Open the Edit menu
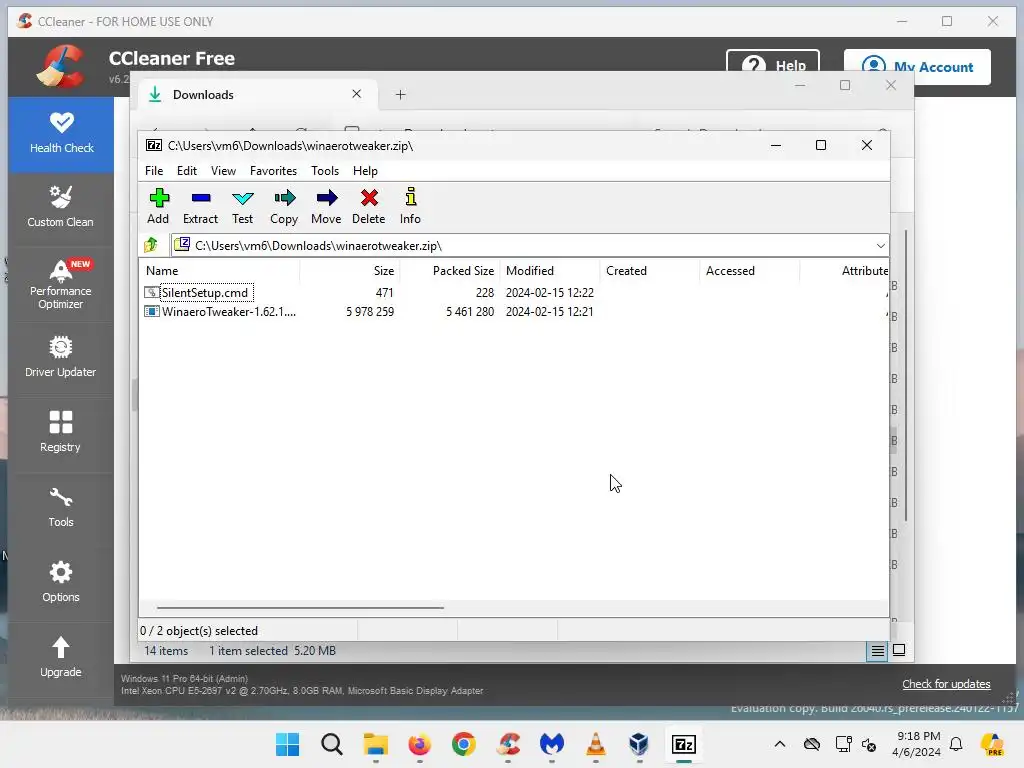Image resolution: width=1024 pixels, height=768 pixels. click(x=187, y=170)
